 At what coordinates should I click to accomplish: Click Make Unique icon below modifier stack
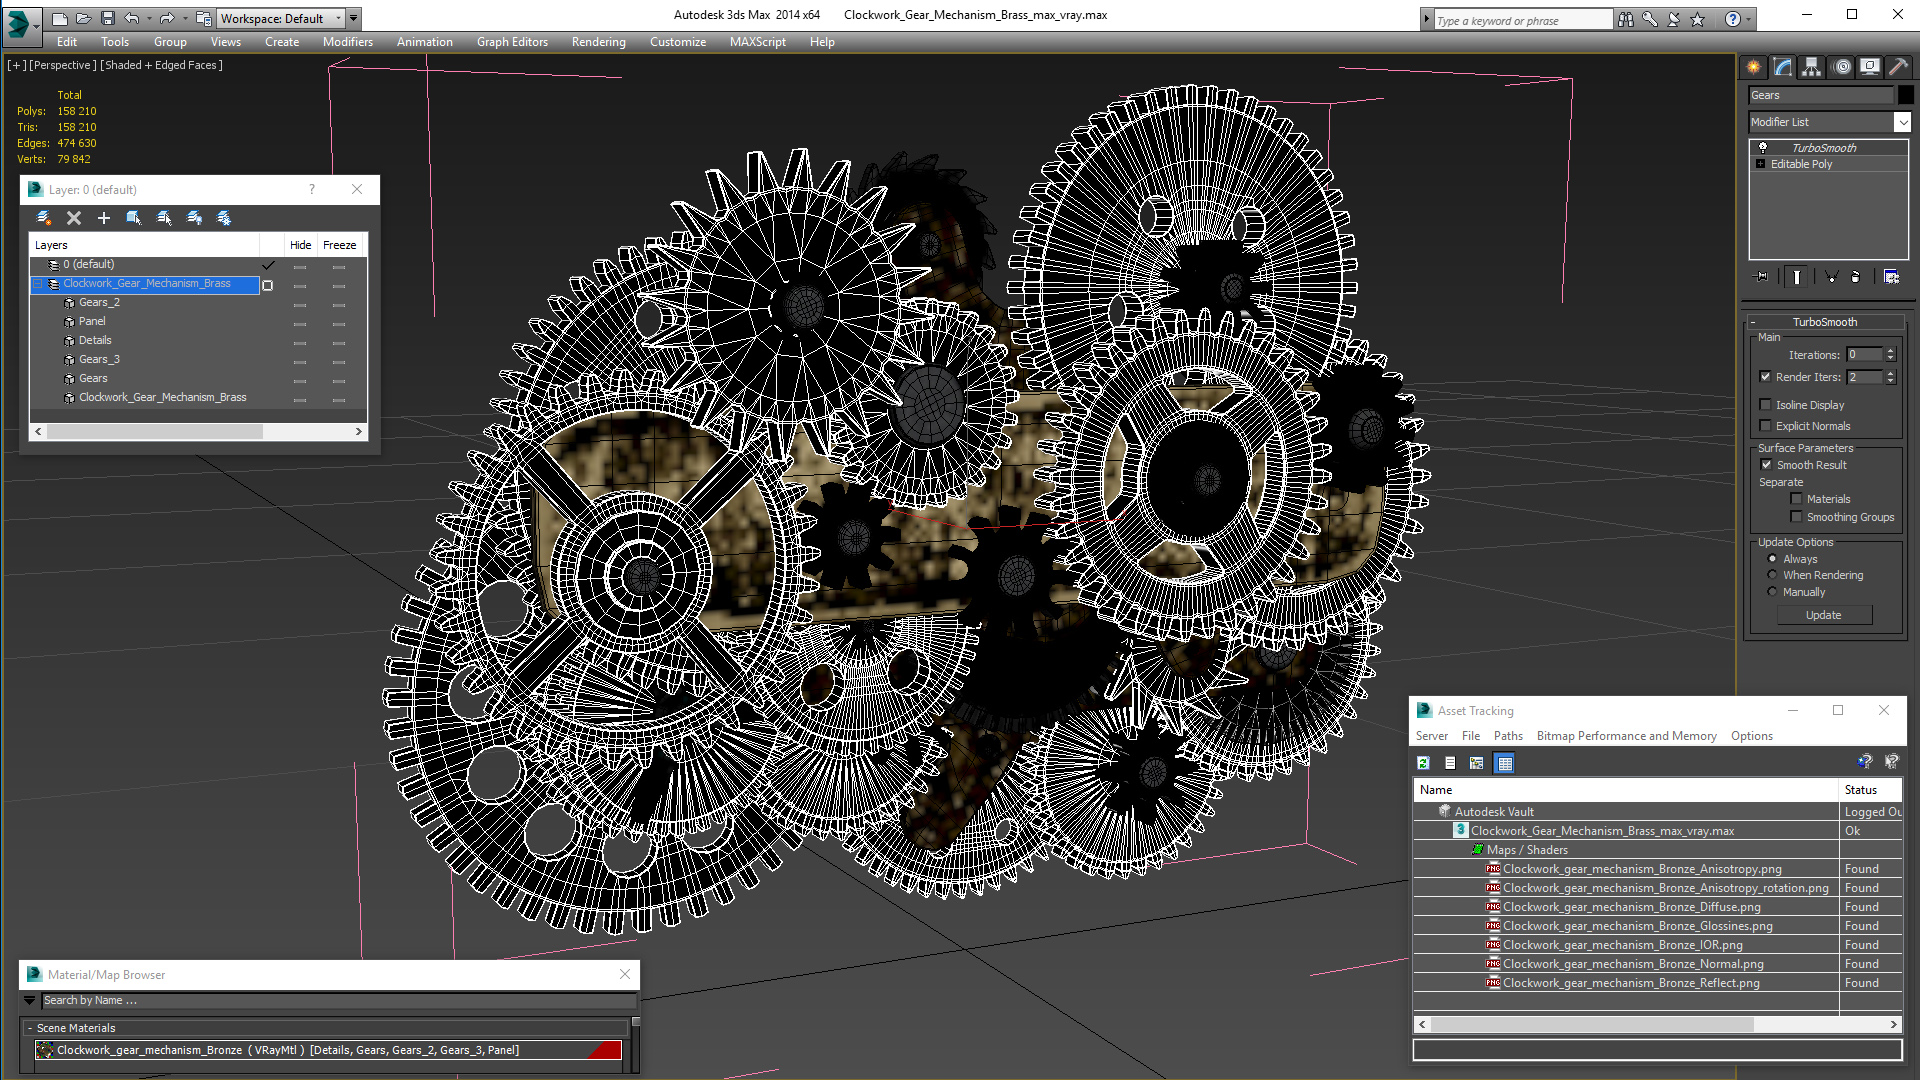click(x=1831, y=277)
